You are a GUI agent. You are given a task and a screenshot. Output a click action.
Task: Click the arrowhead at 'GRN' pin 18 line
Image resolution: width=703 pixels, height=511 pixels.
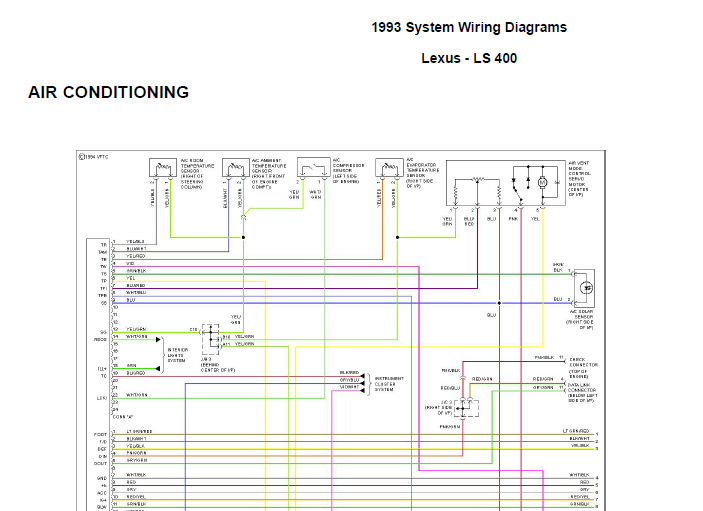coord(158,368)
